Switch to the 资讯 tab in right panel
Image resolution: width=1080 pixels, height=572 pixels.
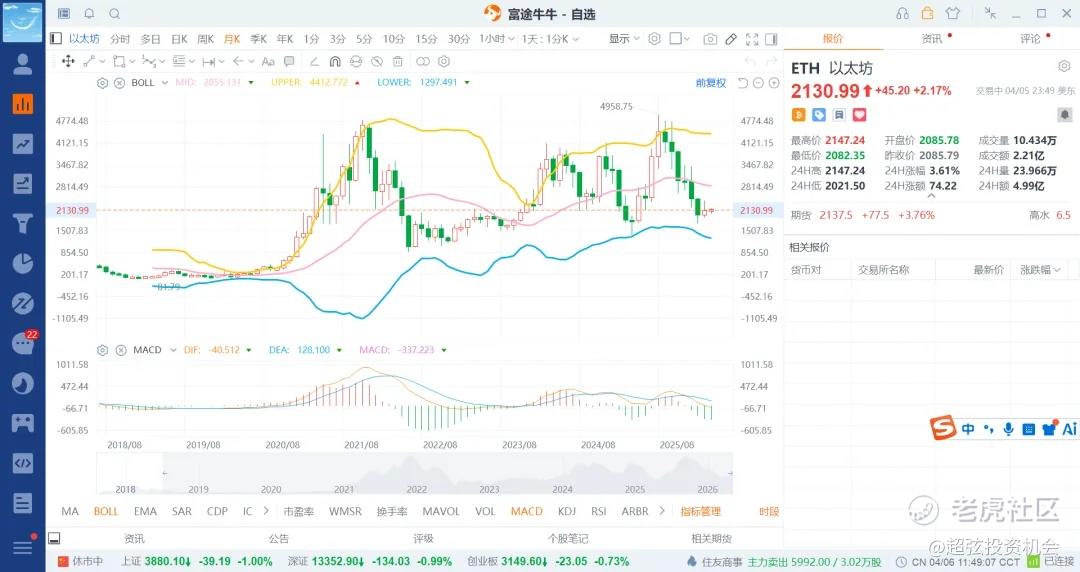[x=931, y=38]
